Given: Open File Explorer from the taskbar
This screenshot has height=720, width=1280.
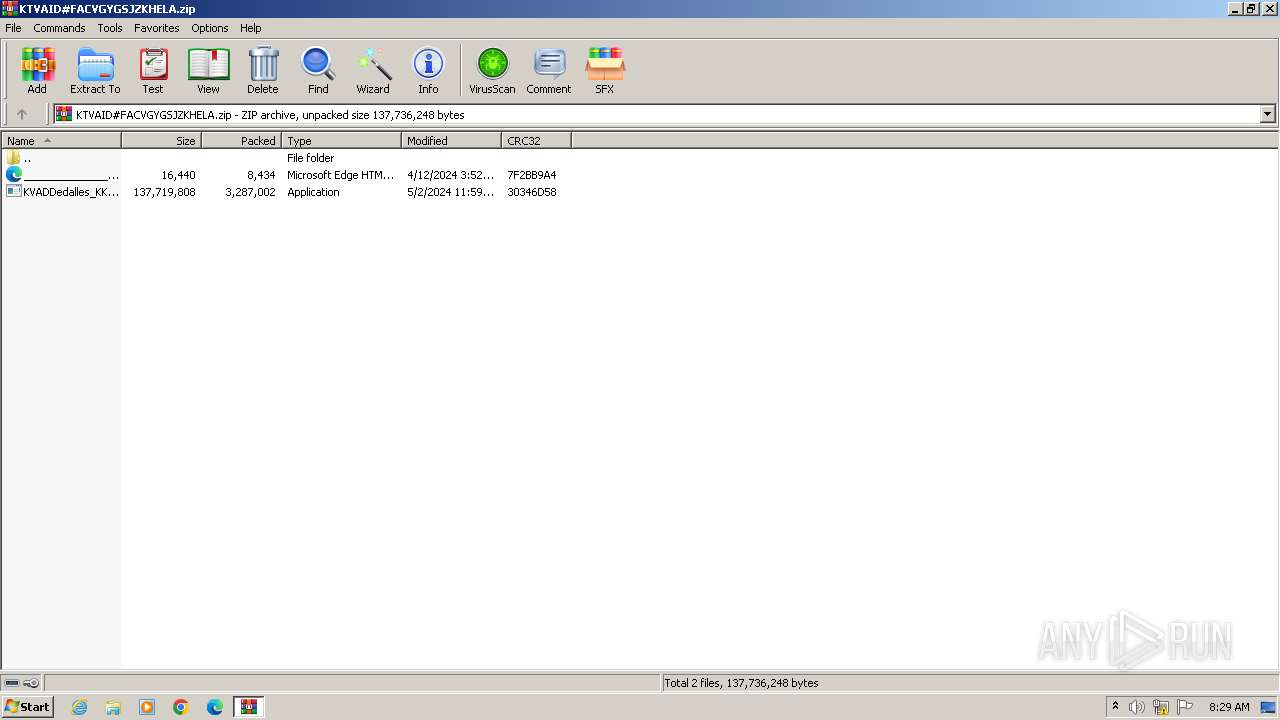Looking at the screenshot, I should [113, 707].
